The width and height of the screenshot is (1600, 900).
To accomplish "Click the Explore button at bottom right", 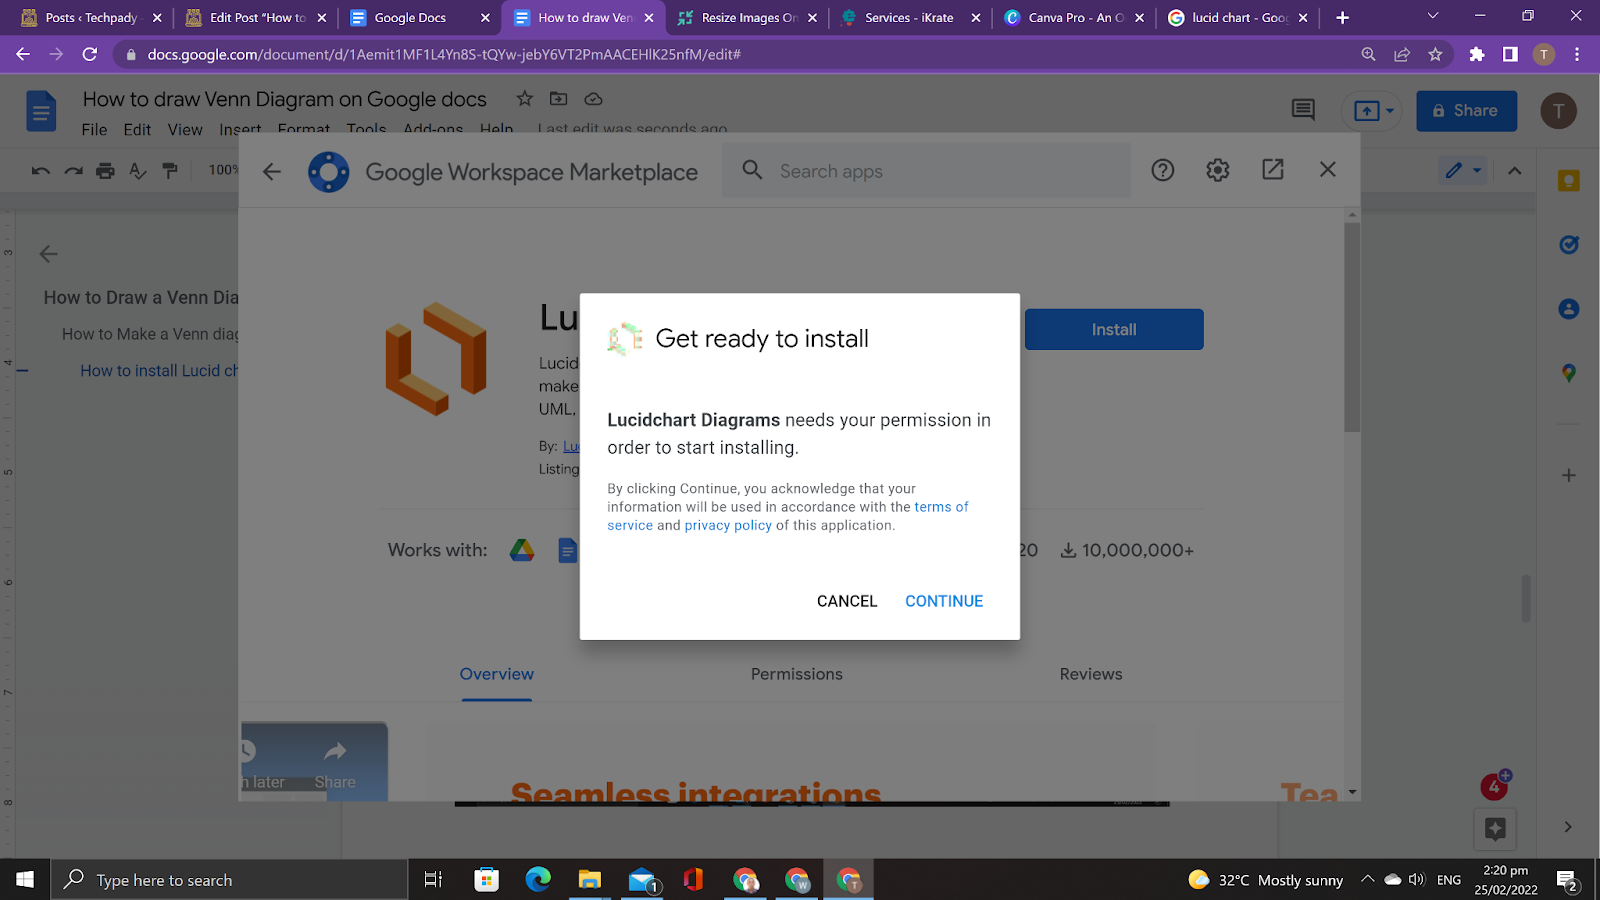I will [1495, 828].
